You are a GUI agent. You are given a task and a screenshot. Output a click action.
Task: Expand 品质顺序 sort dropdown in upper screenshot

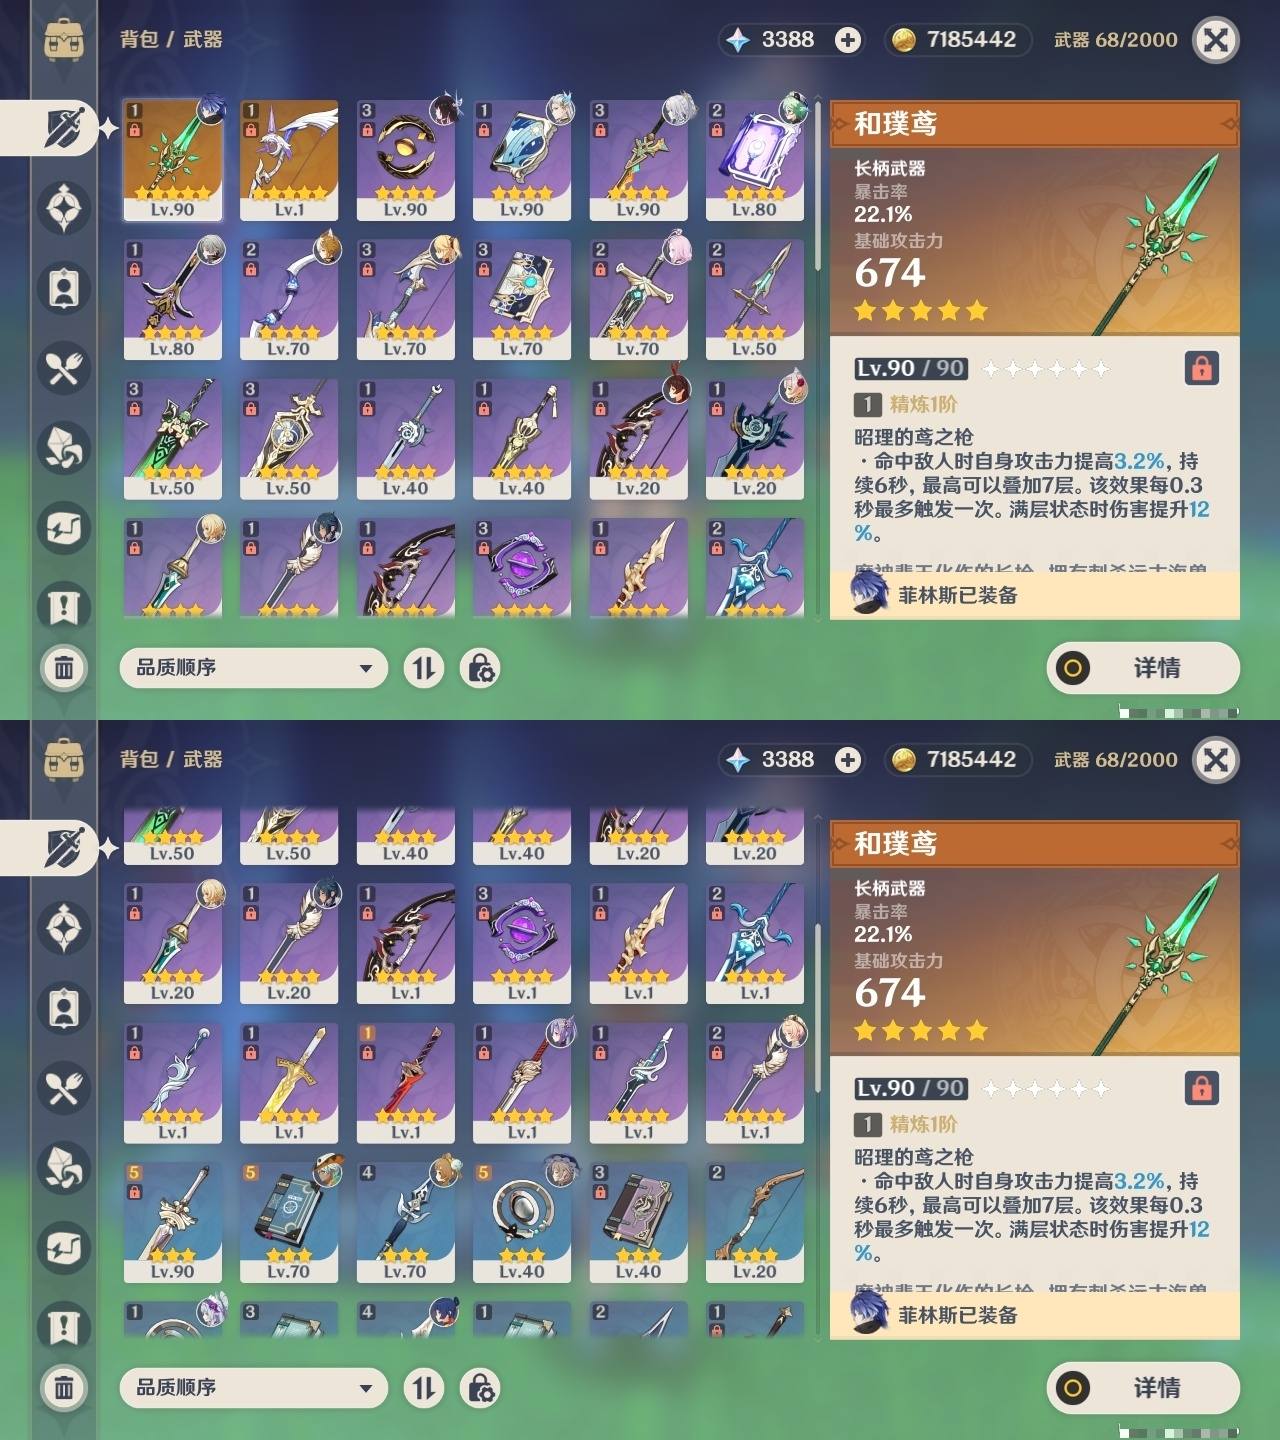[253, 668]
